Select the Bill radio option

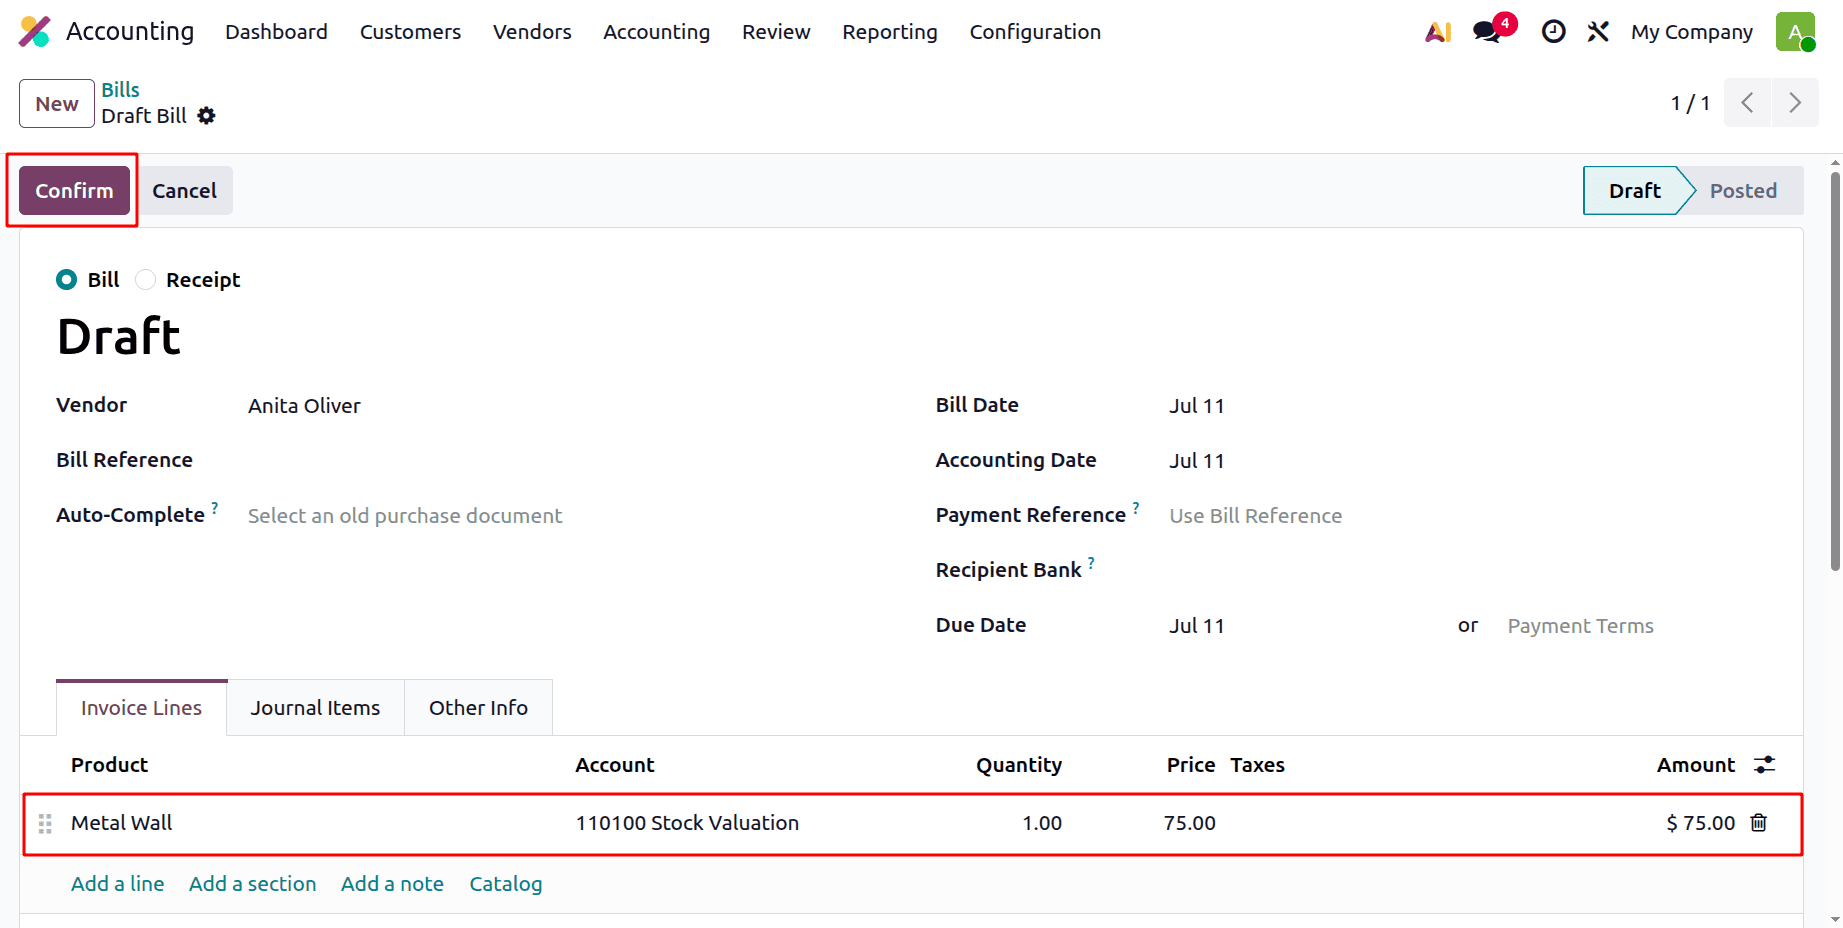(x=66, y=280)
